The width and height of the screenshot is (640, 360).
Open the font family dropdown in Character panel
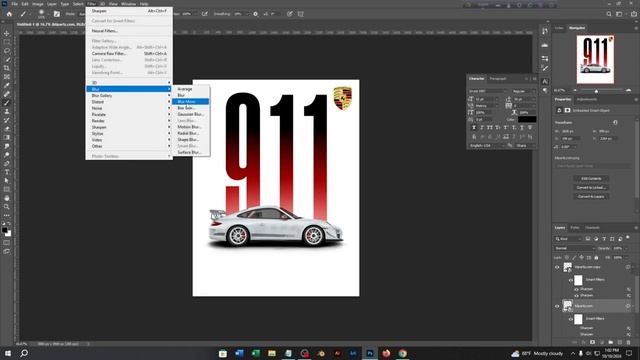click(488, 91)
